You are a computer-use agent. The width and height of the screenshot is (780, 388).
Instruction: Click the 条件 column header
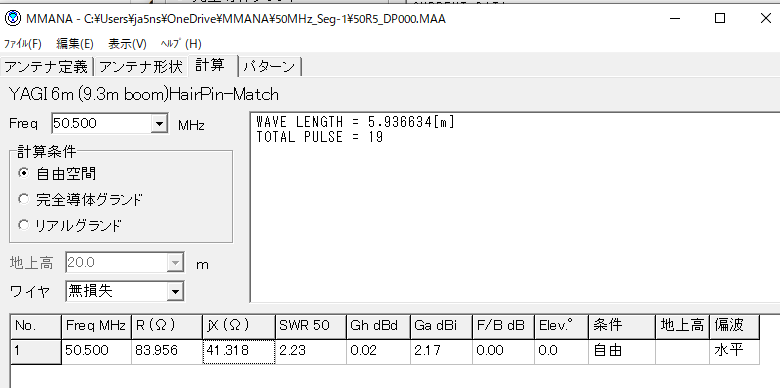622,326
